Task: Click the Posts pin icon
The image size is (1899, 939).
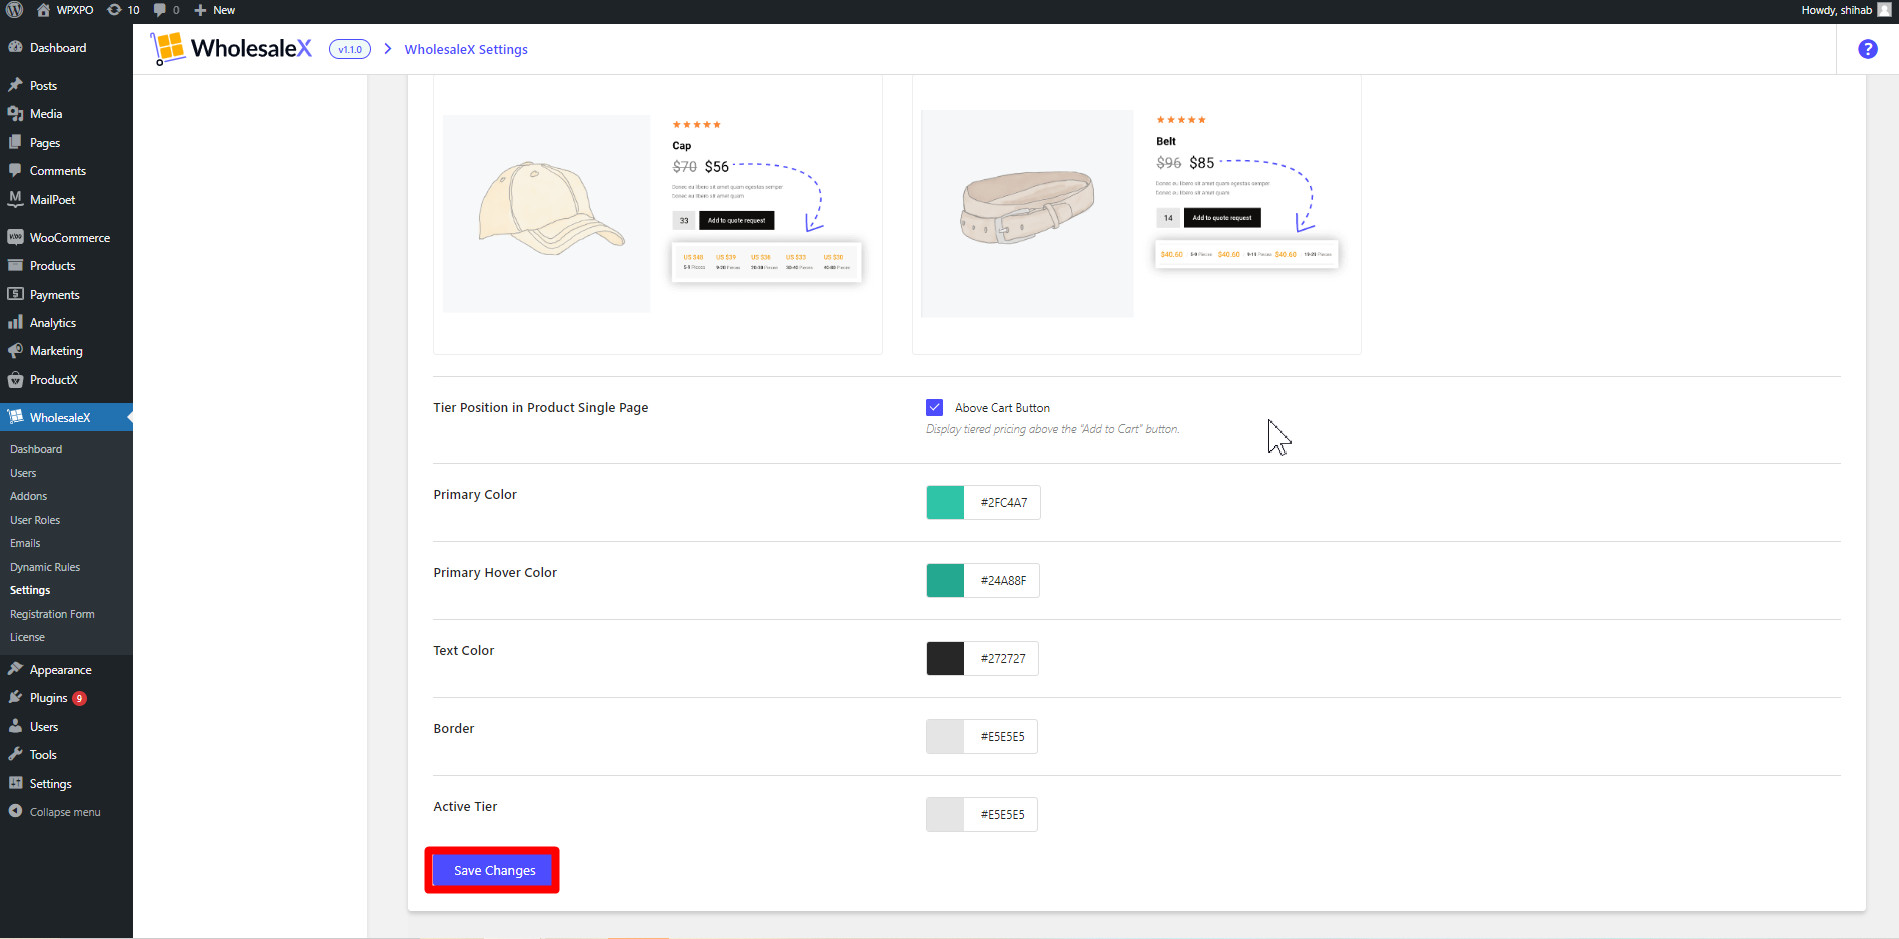Action: coord(15,85)
